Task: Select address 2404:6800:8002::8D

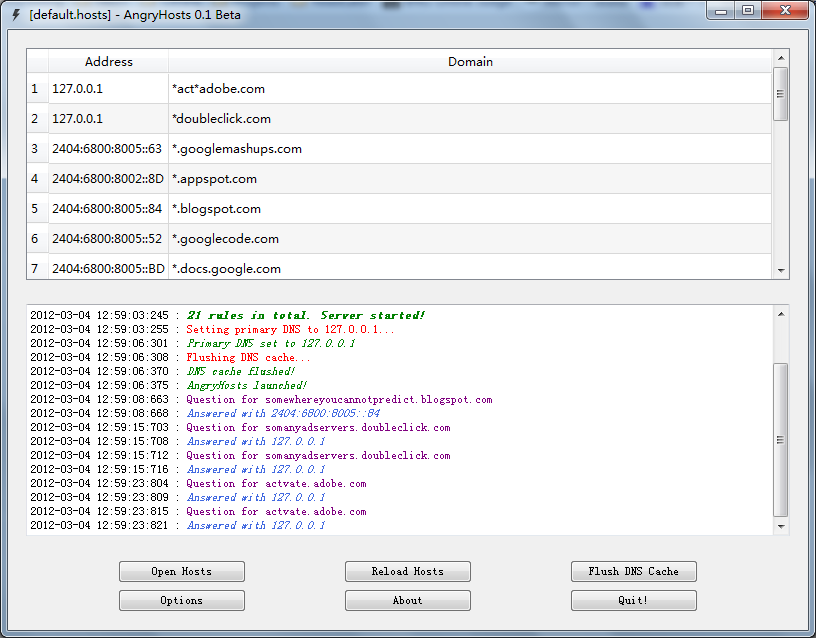Action: 108,178
